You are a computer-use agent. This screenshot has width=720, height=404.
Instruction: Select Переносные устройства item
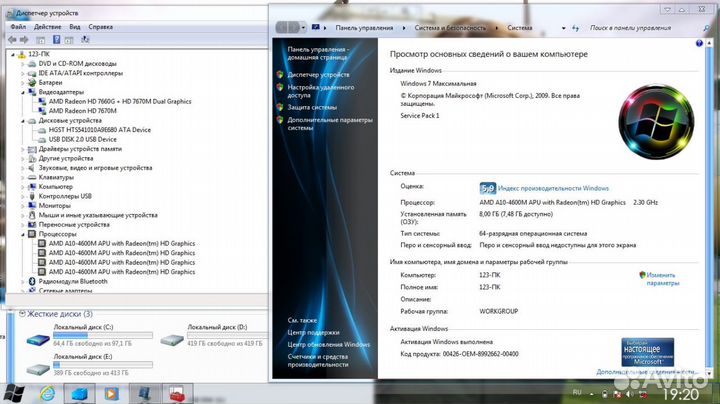tap(74, 224)
